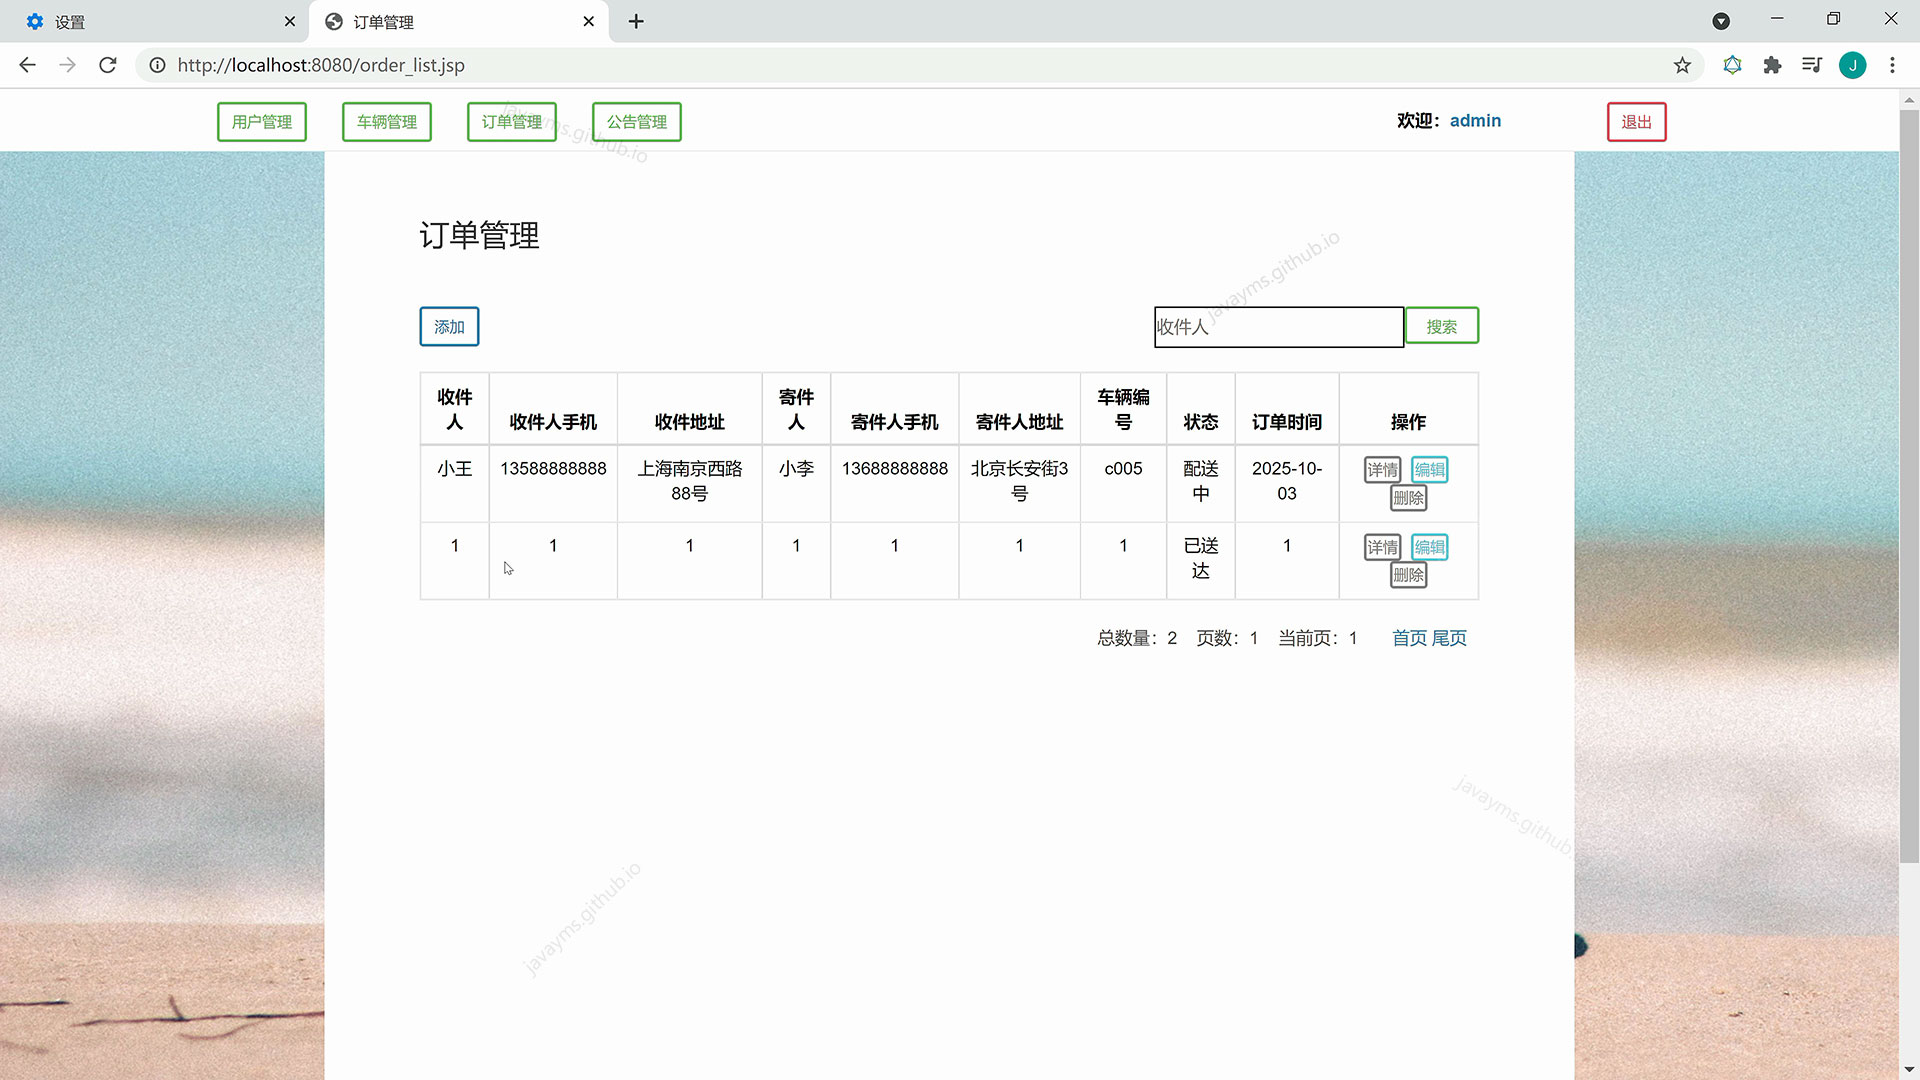
Task: Open the media control playlist icon
Action: point(1811,65)
